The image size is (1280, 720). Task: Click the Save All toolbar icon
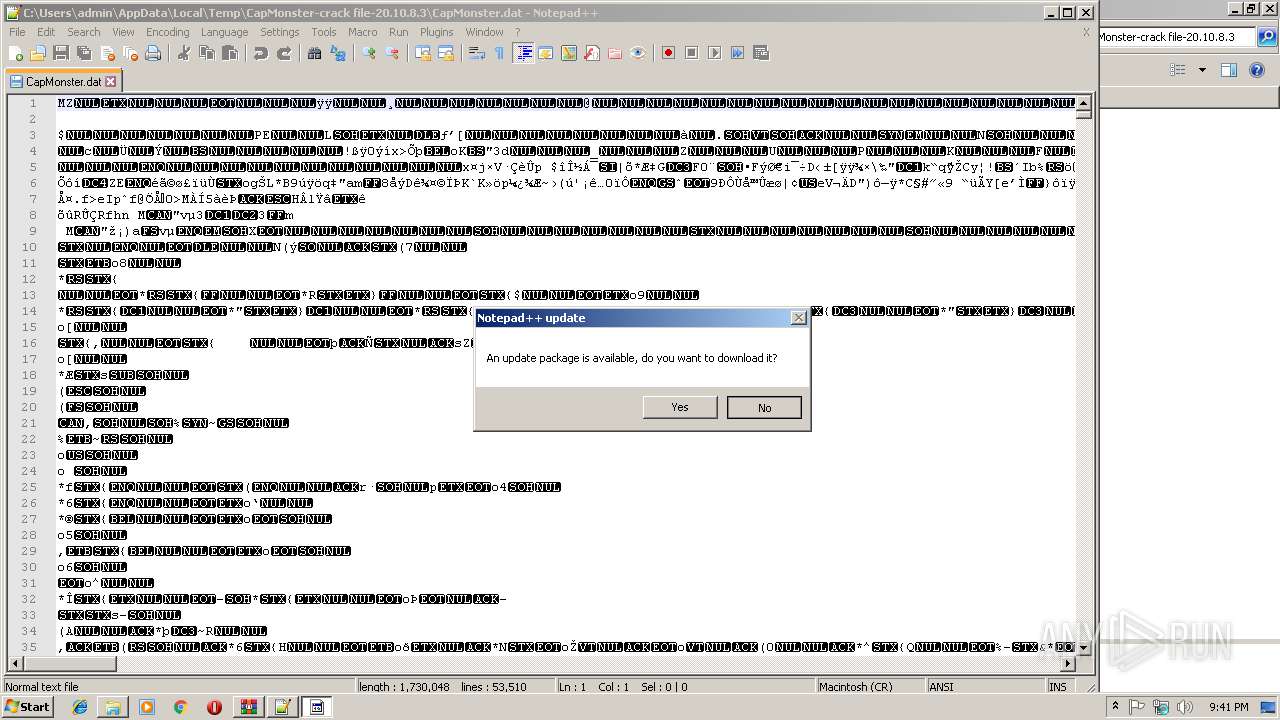84,53
